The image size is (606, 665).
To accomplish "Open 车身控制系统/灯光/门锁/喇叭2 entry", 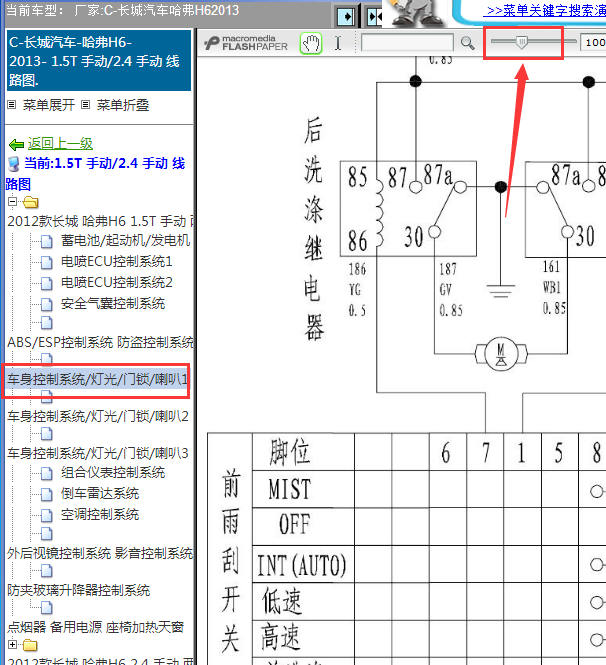I will tap(98, 416).
